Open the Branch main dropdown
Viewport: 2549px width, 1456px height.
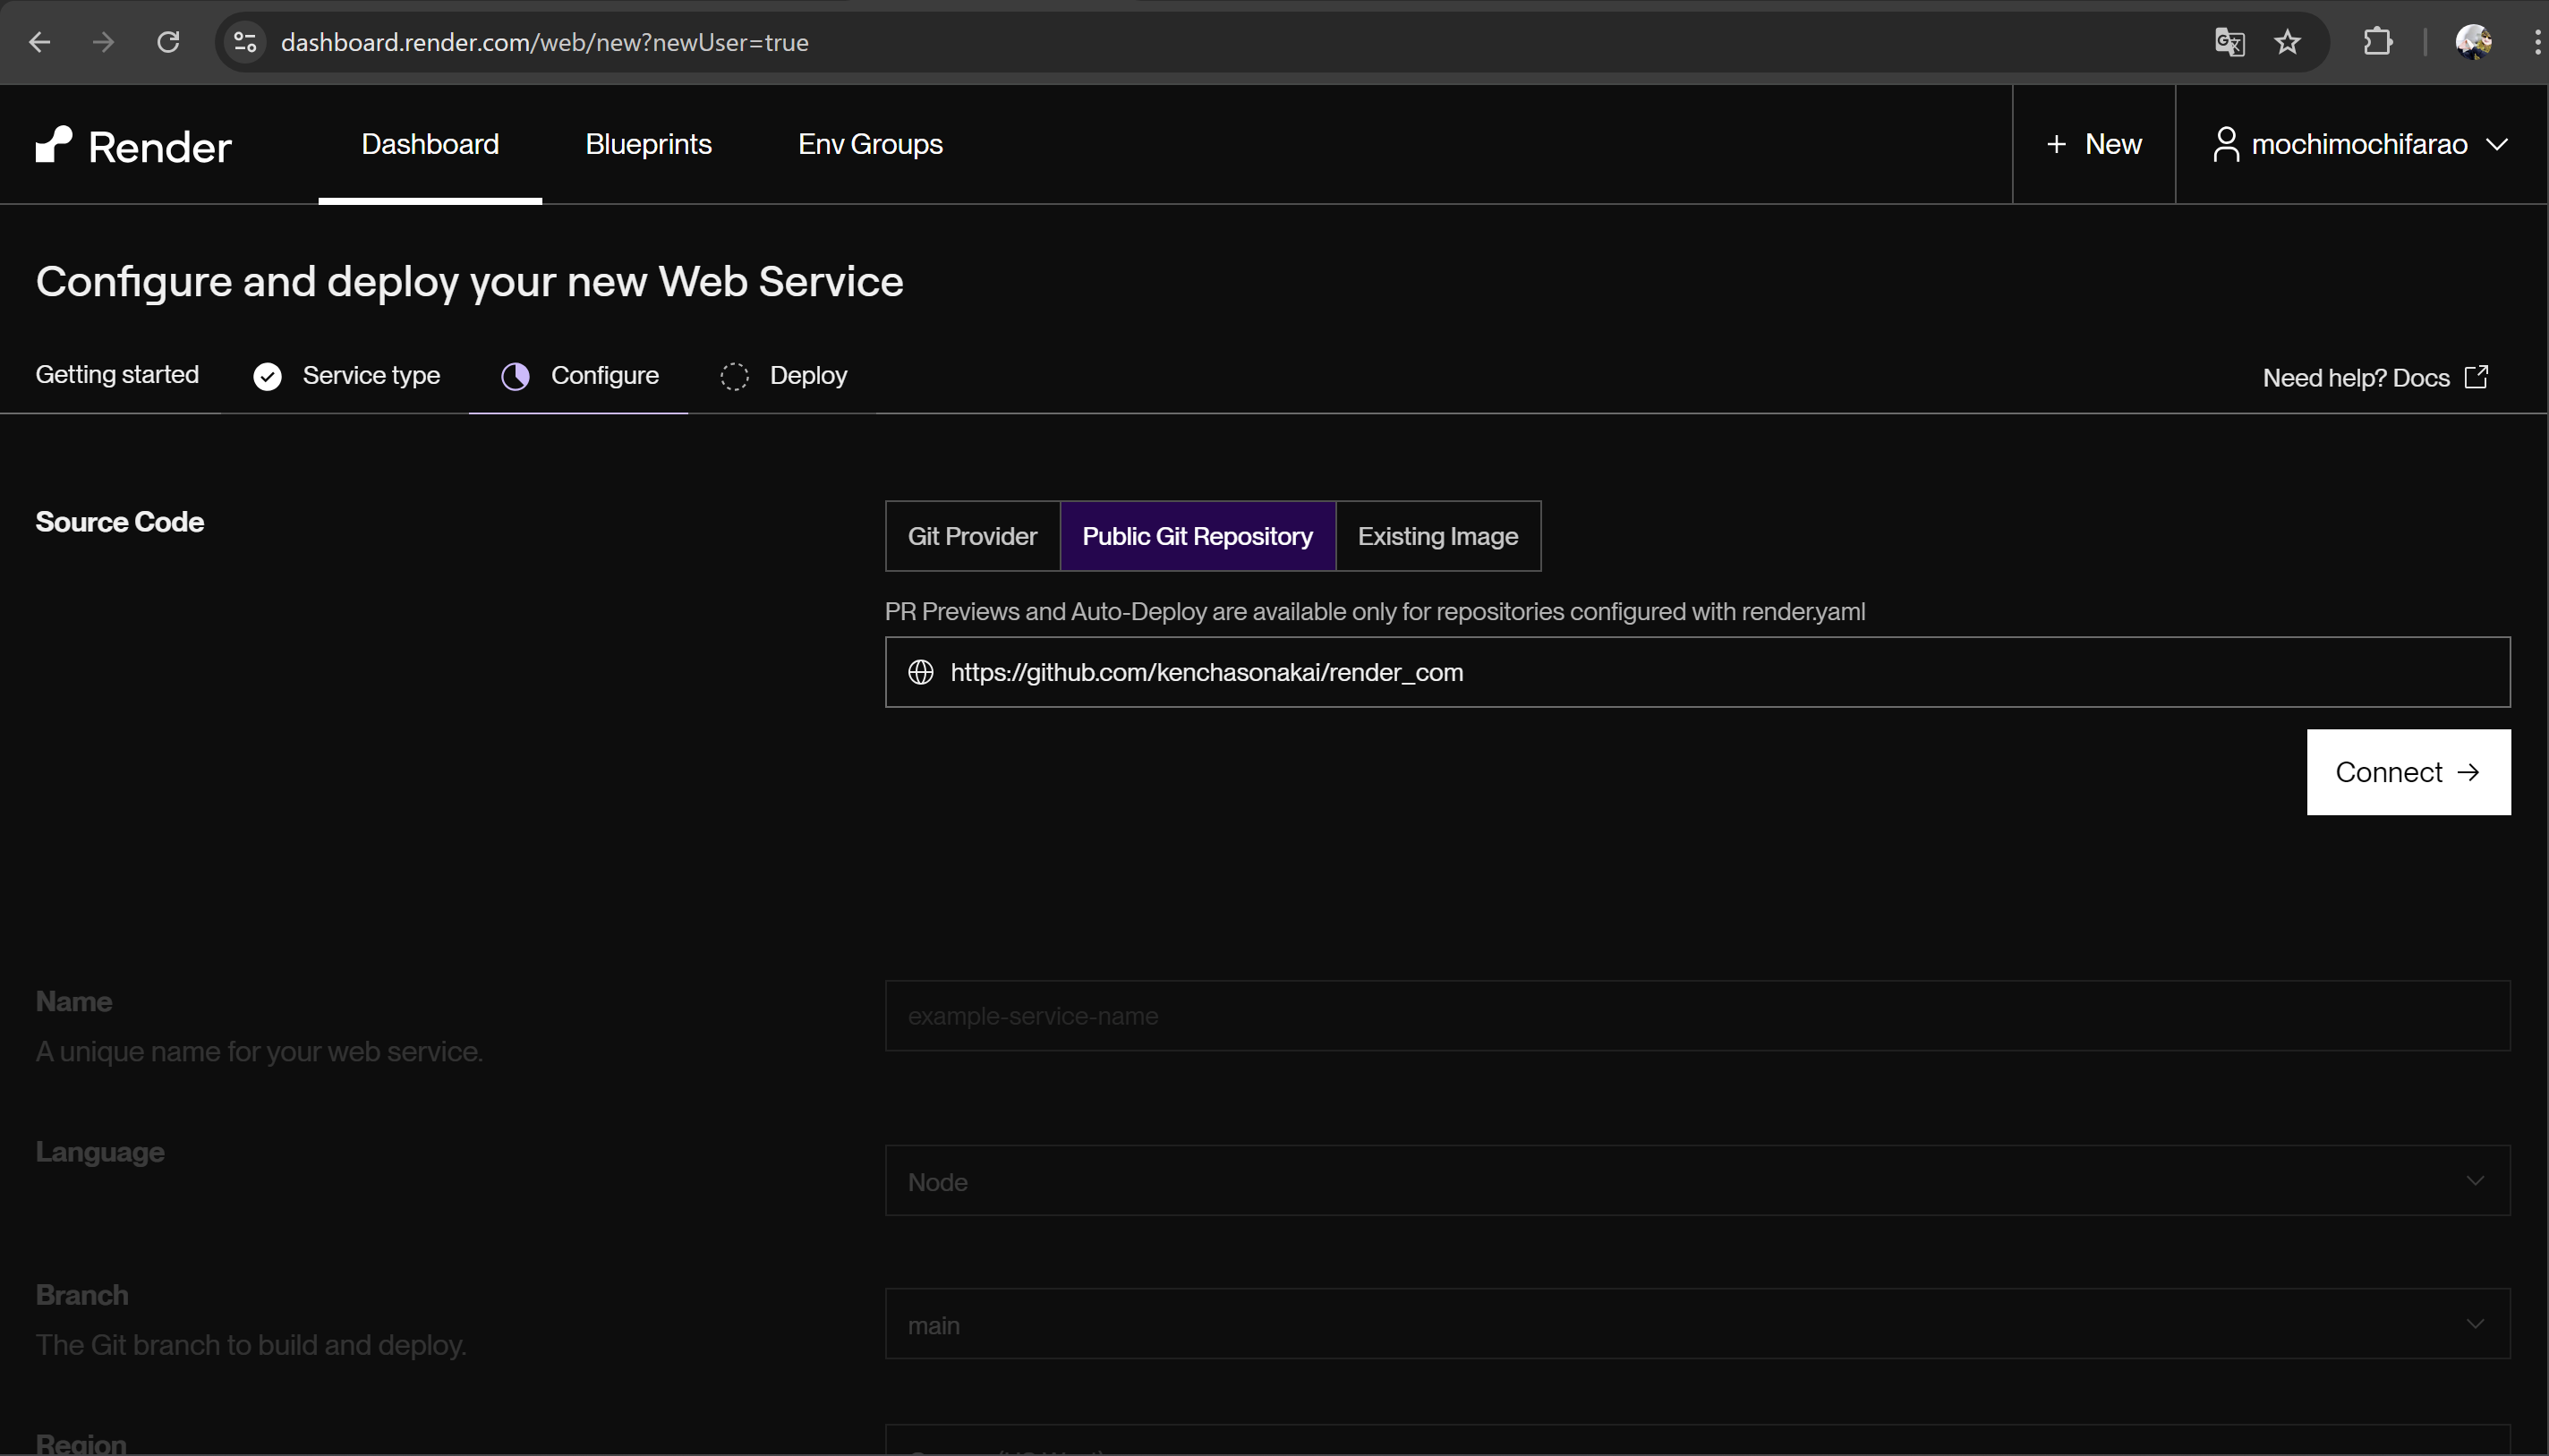click(x=1697, y=1324)
